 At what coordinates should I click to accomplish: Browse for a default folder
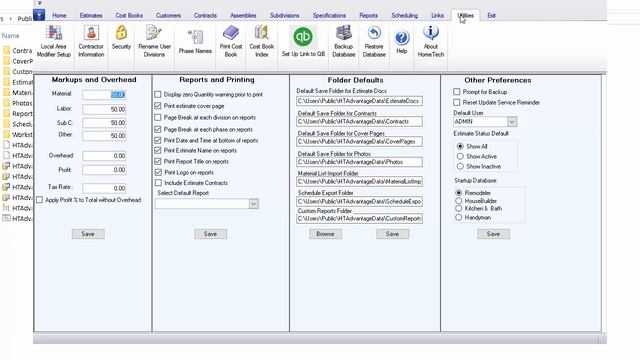[325, 234]
